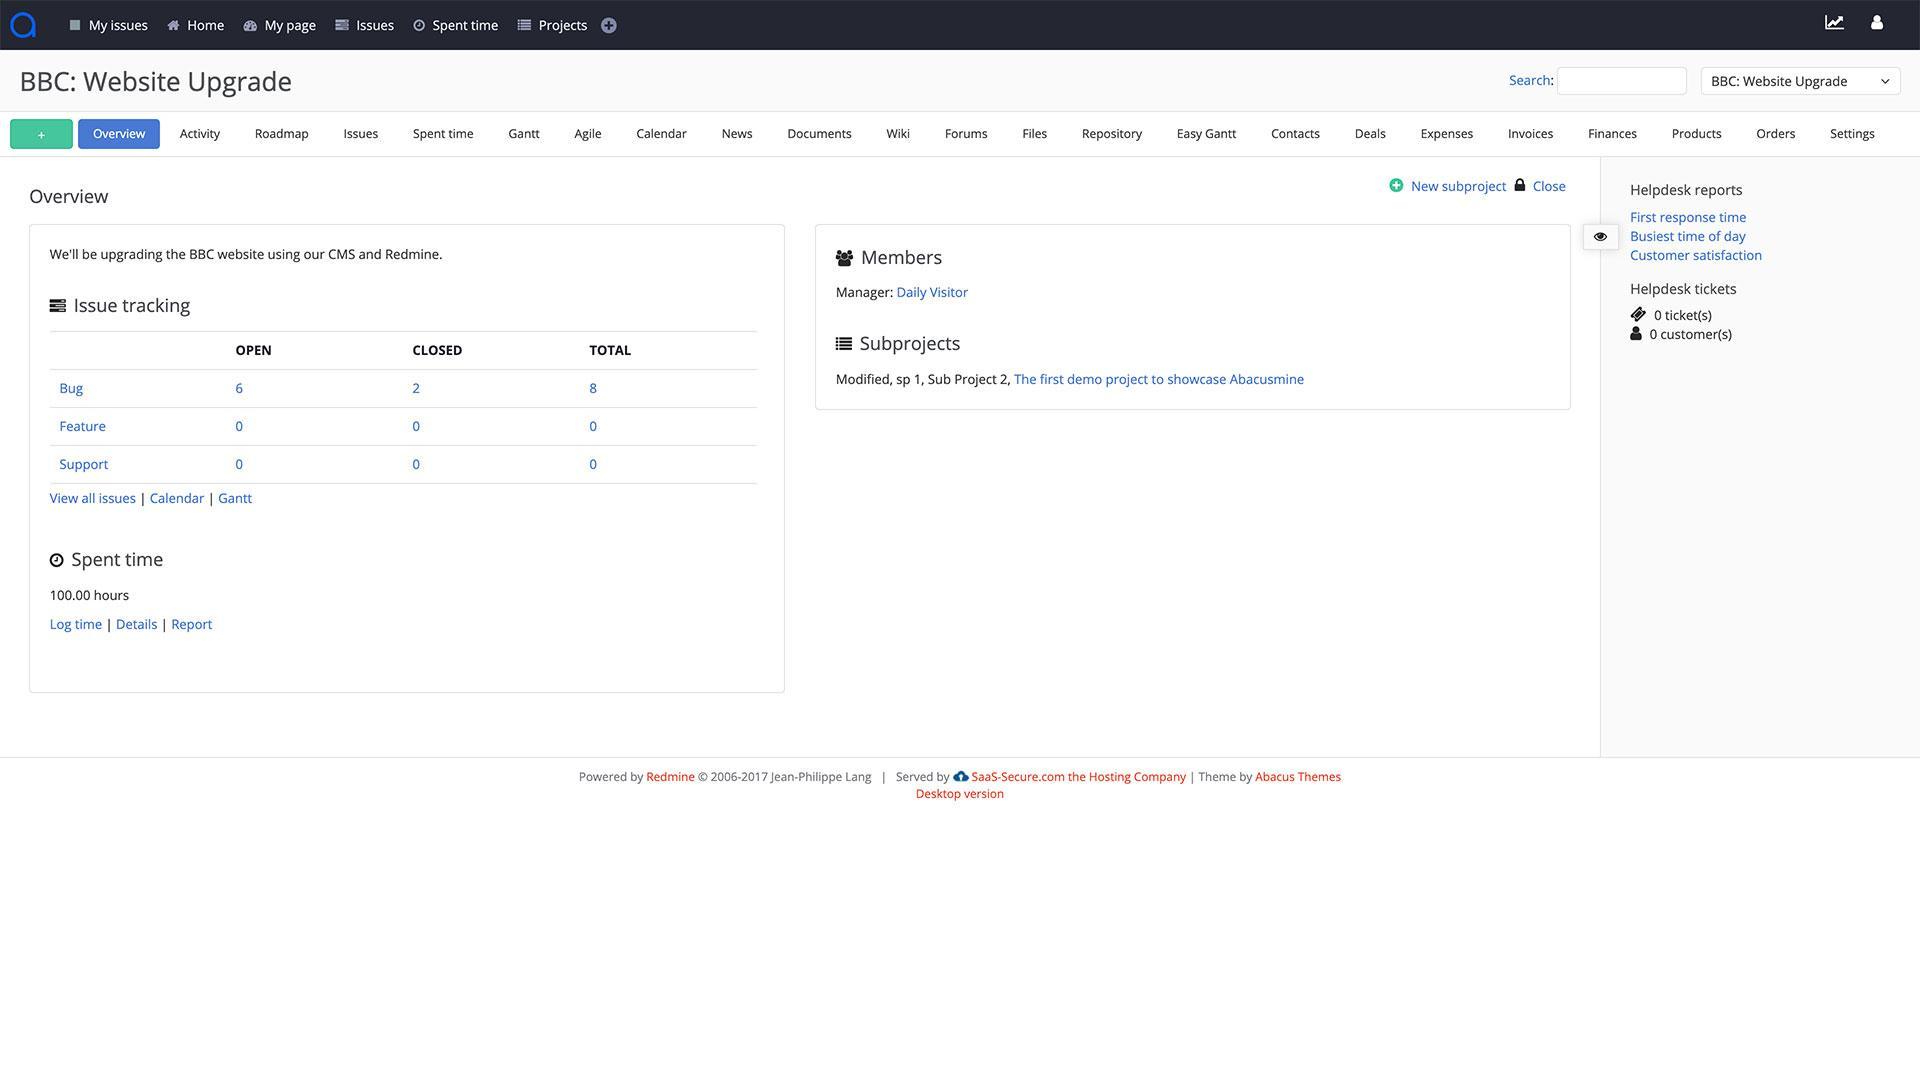Viewport: 1920px width, 1080px height.
Task: Click the analytics chart icon in navbar
Action: coord(1834,24)
